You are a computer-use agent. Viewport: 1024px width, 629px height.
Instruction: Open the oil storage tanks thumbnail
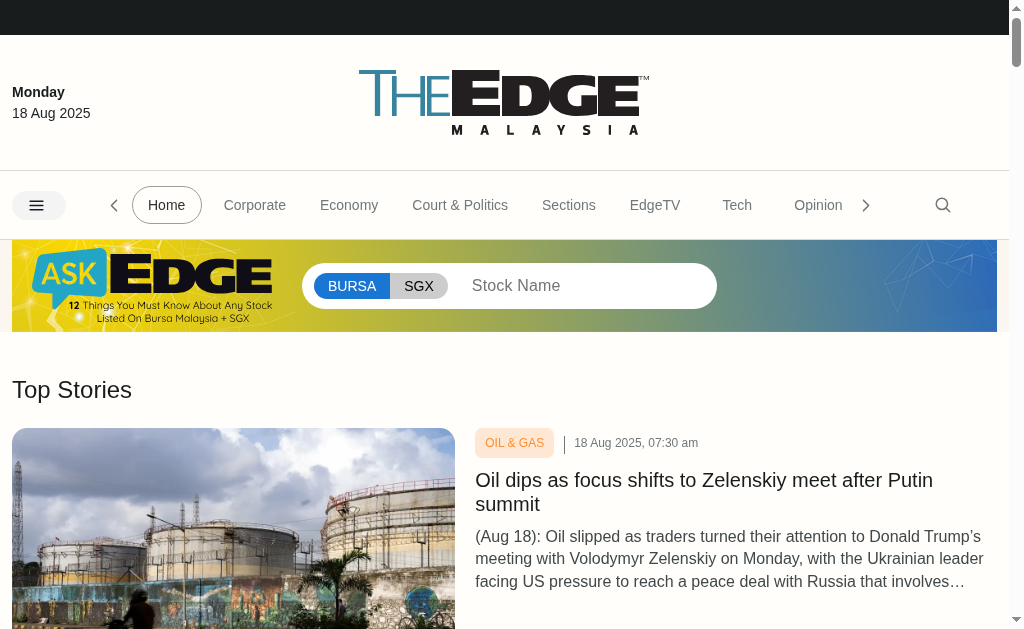click(233, 528)
